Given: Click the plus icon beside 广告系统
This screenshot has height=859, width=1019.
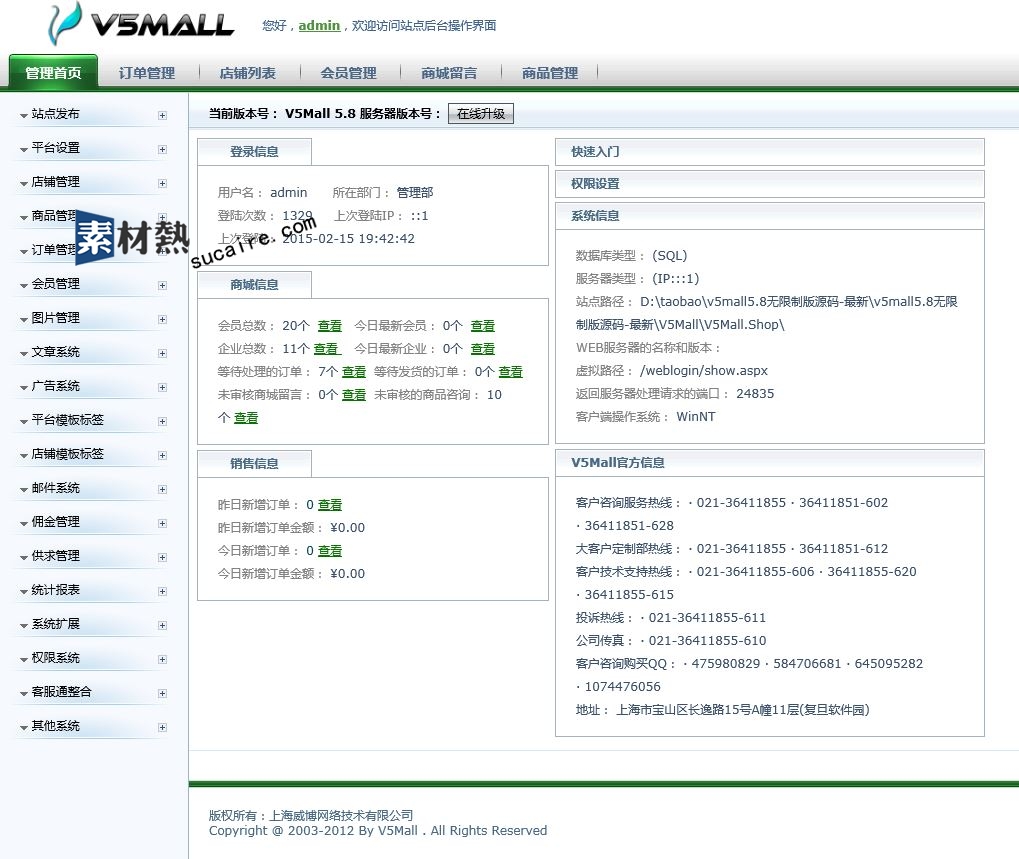Looking at the screenshot, I should coord(162,387).
